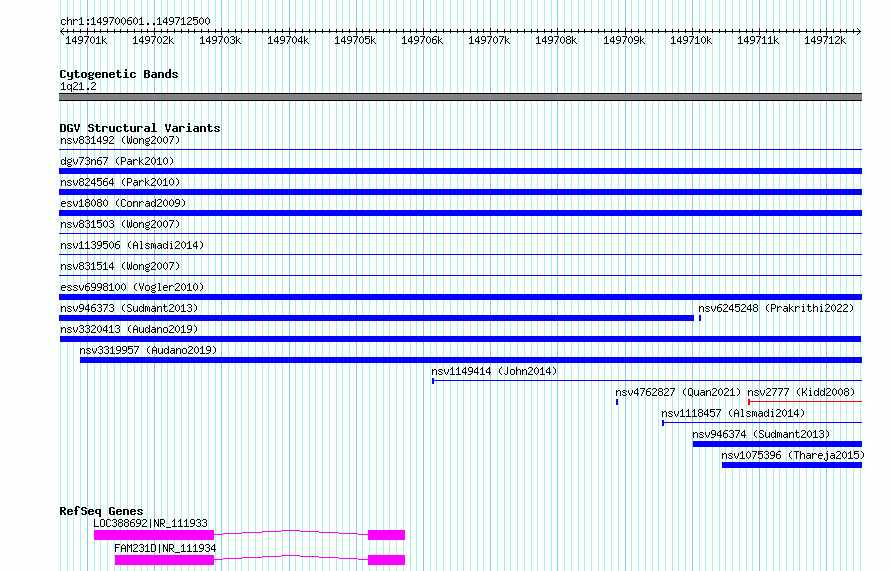The height and width of the screenshot is (571, 890).
Task: Open variant nsv831492 (Wong2007)
Action: pyautogui.click(x=120, y=140)
